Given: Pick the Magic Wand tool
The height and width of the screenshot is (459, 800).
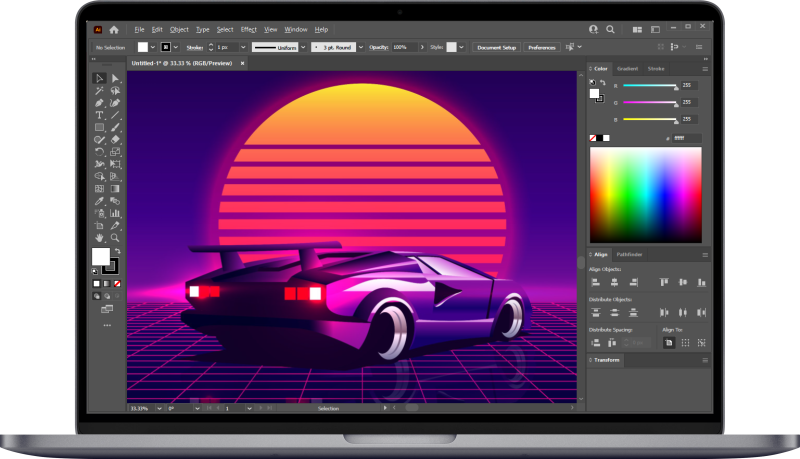Looking at the screenshot, I should pos(99,91).
